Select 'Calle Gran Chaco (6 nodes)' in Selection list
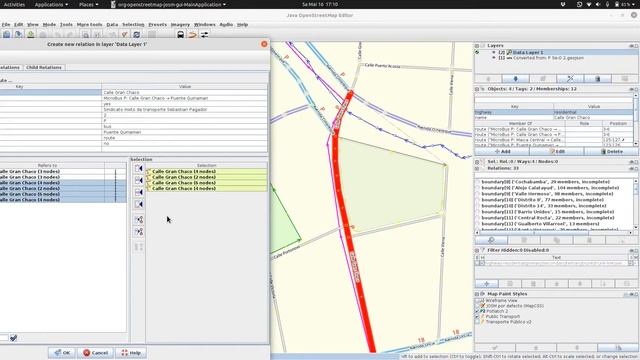This screenshot has height=360, width=640. click(207, 183)
